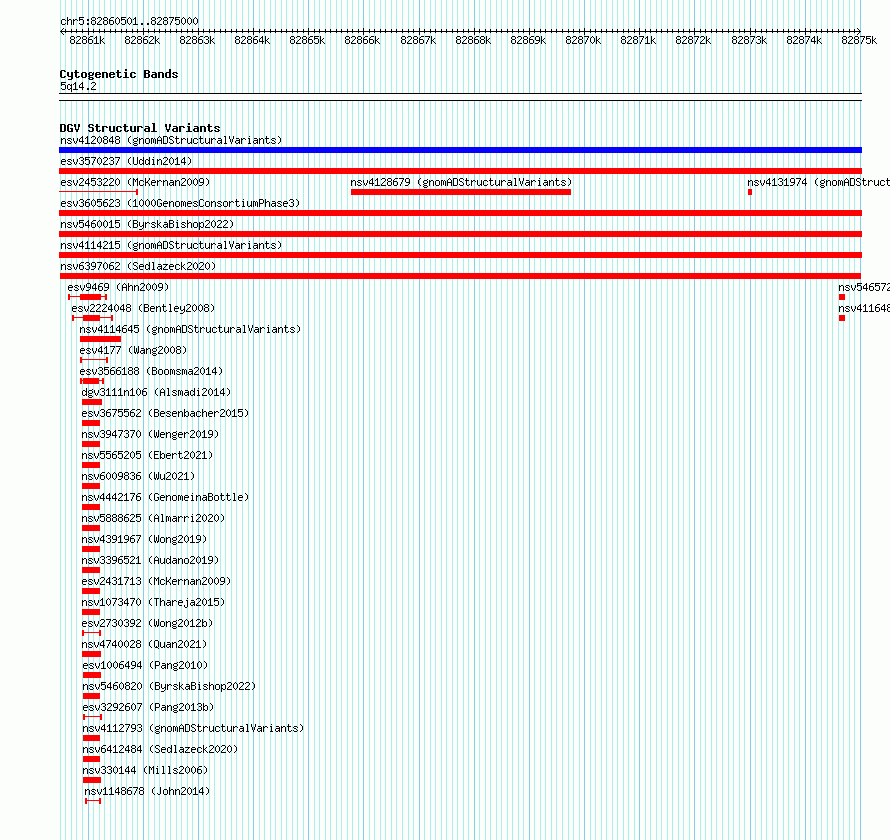Click nsv330144 (Mills2006) label
The height and width of the screenshot is (840, 890).
[145, 770]
